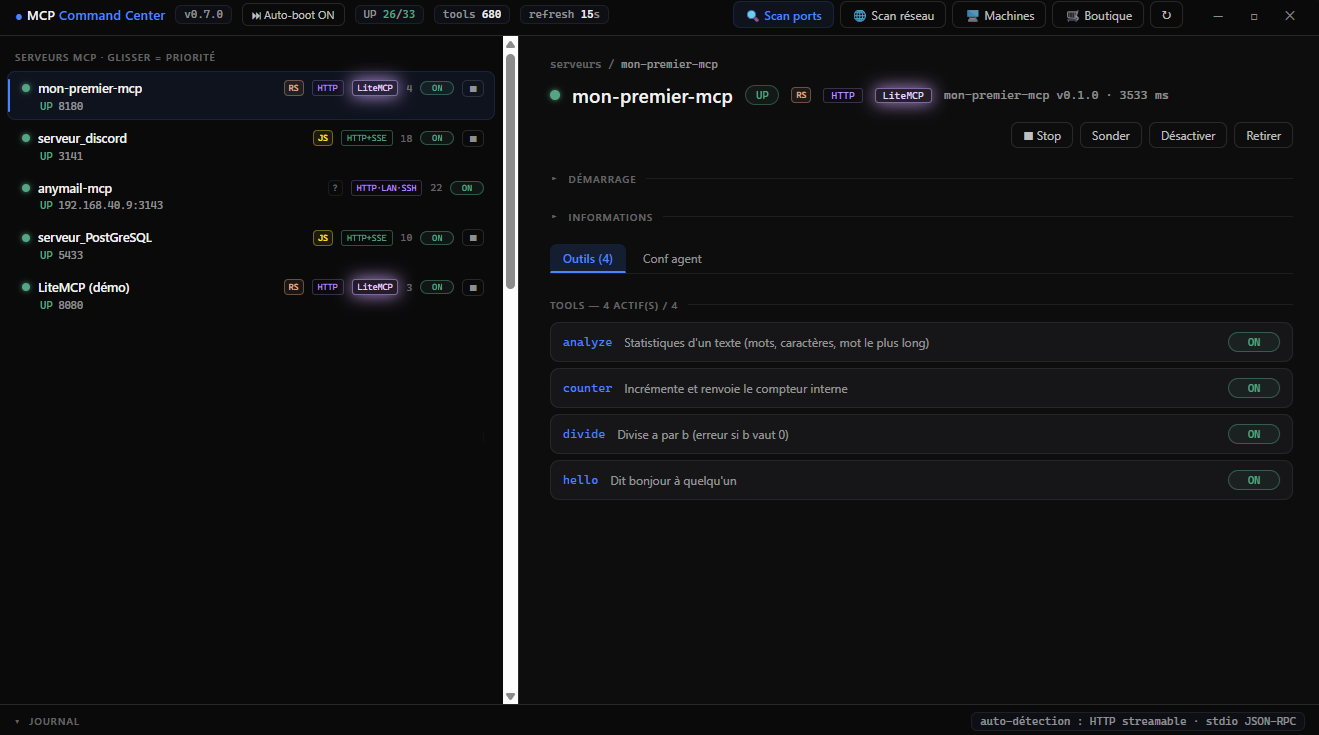The height and width of the screenshot is (735, 1319).
Task: Open Scan réseau
Action: click(x=893, y=15)
